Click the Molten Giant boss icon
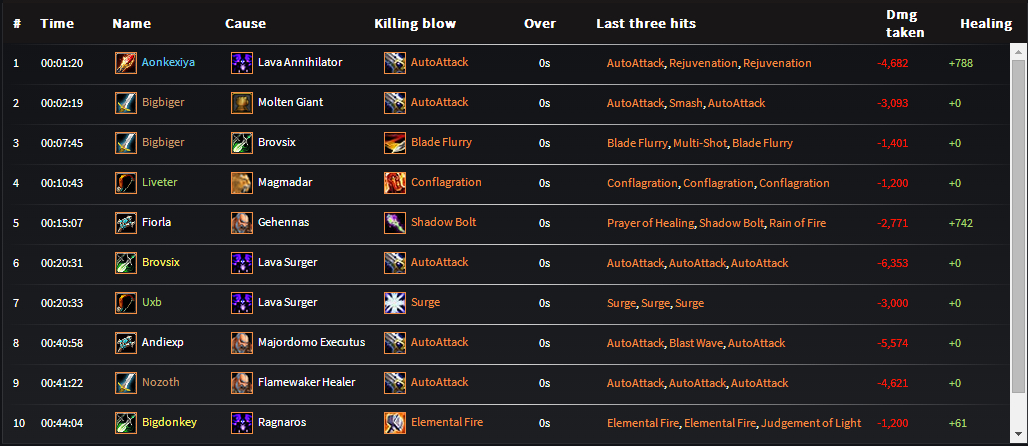1028x446 pixels. click(x=241, y=103)
